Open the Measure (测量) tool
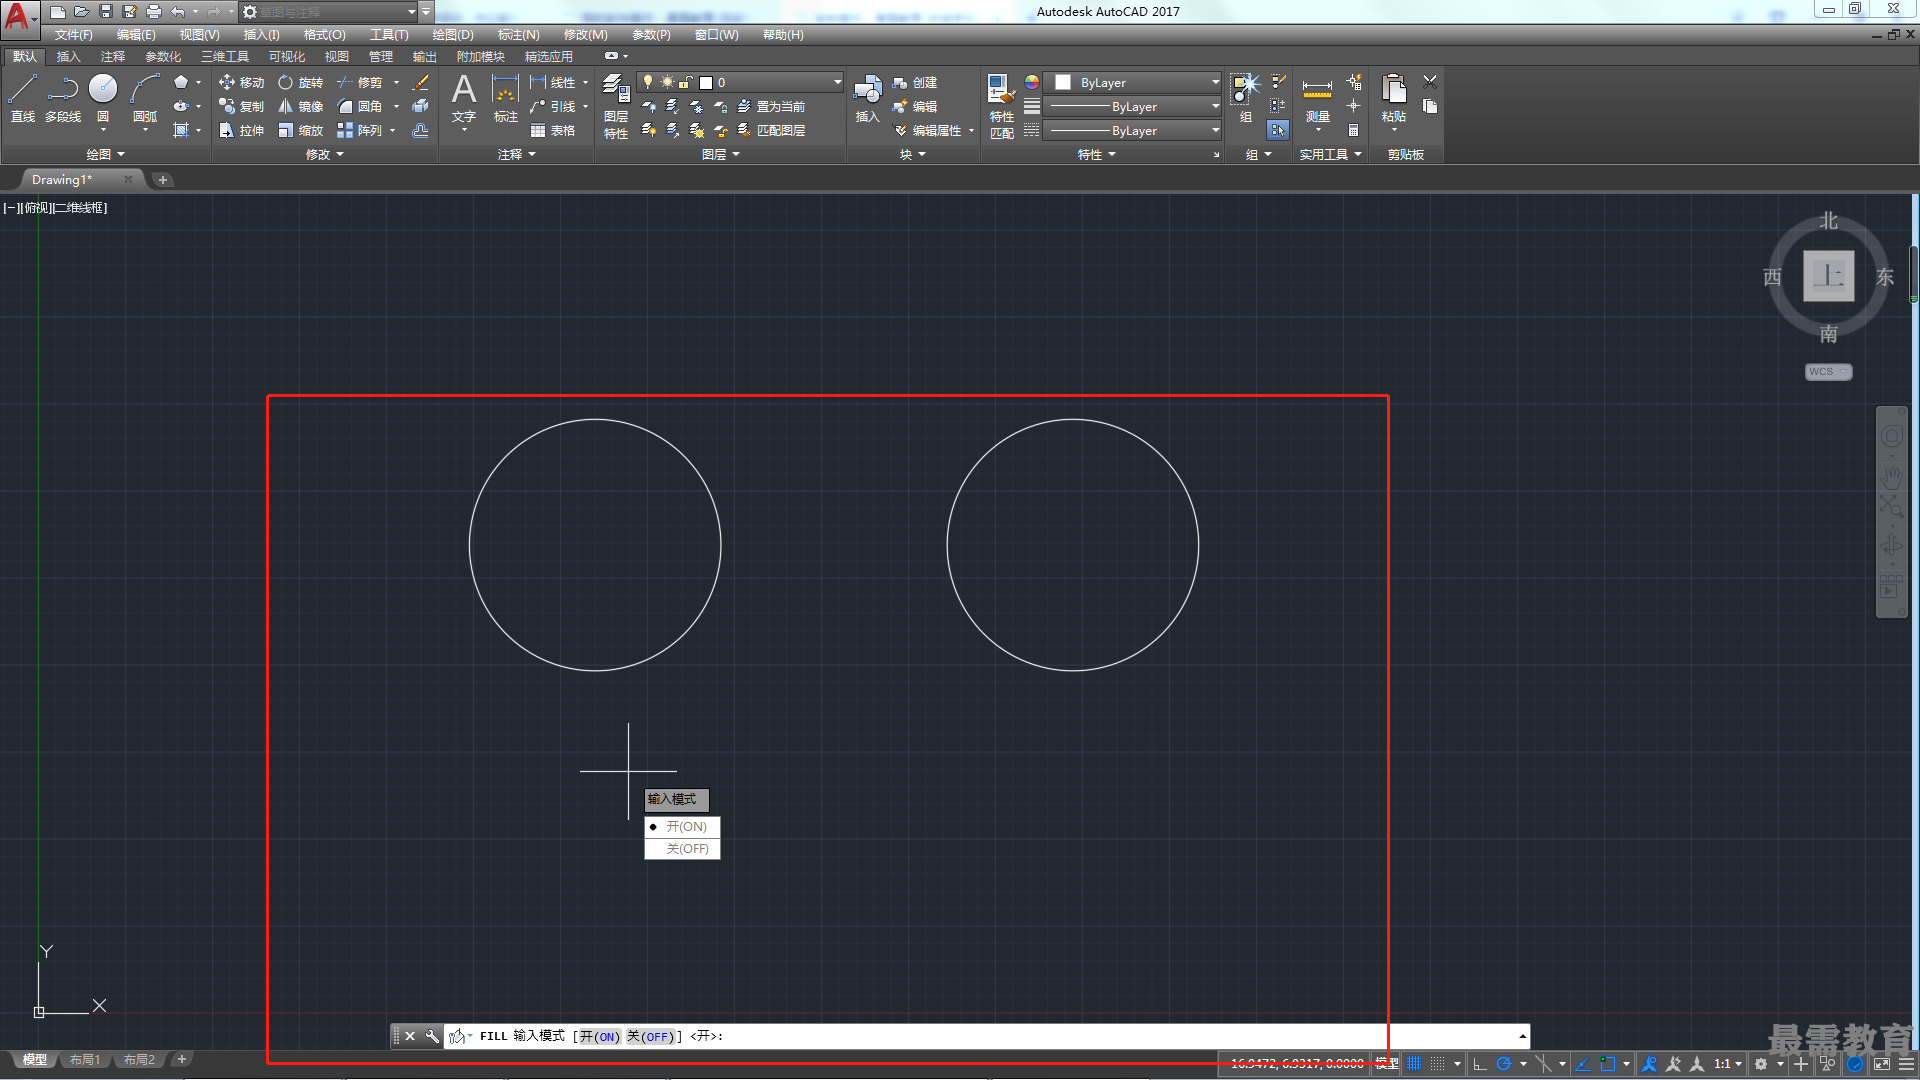1920x1080 pixels. (x=1317, y=98)
